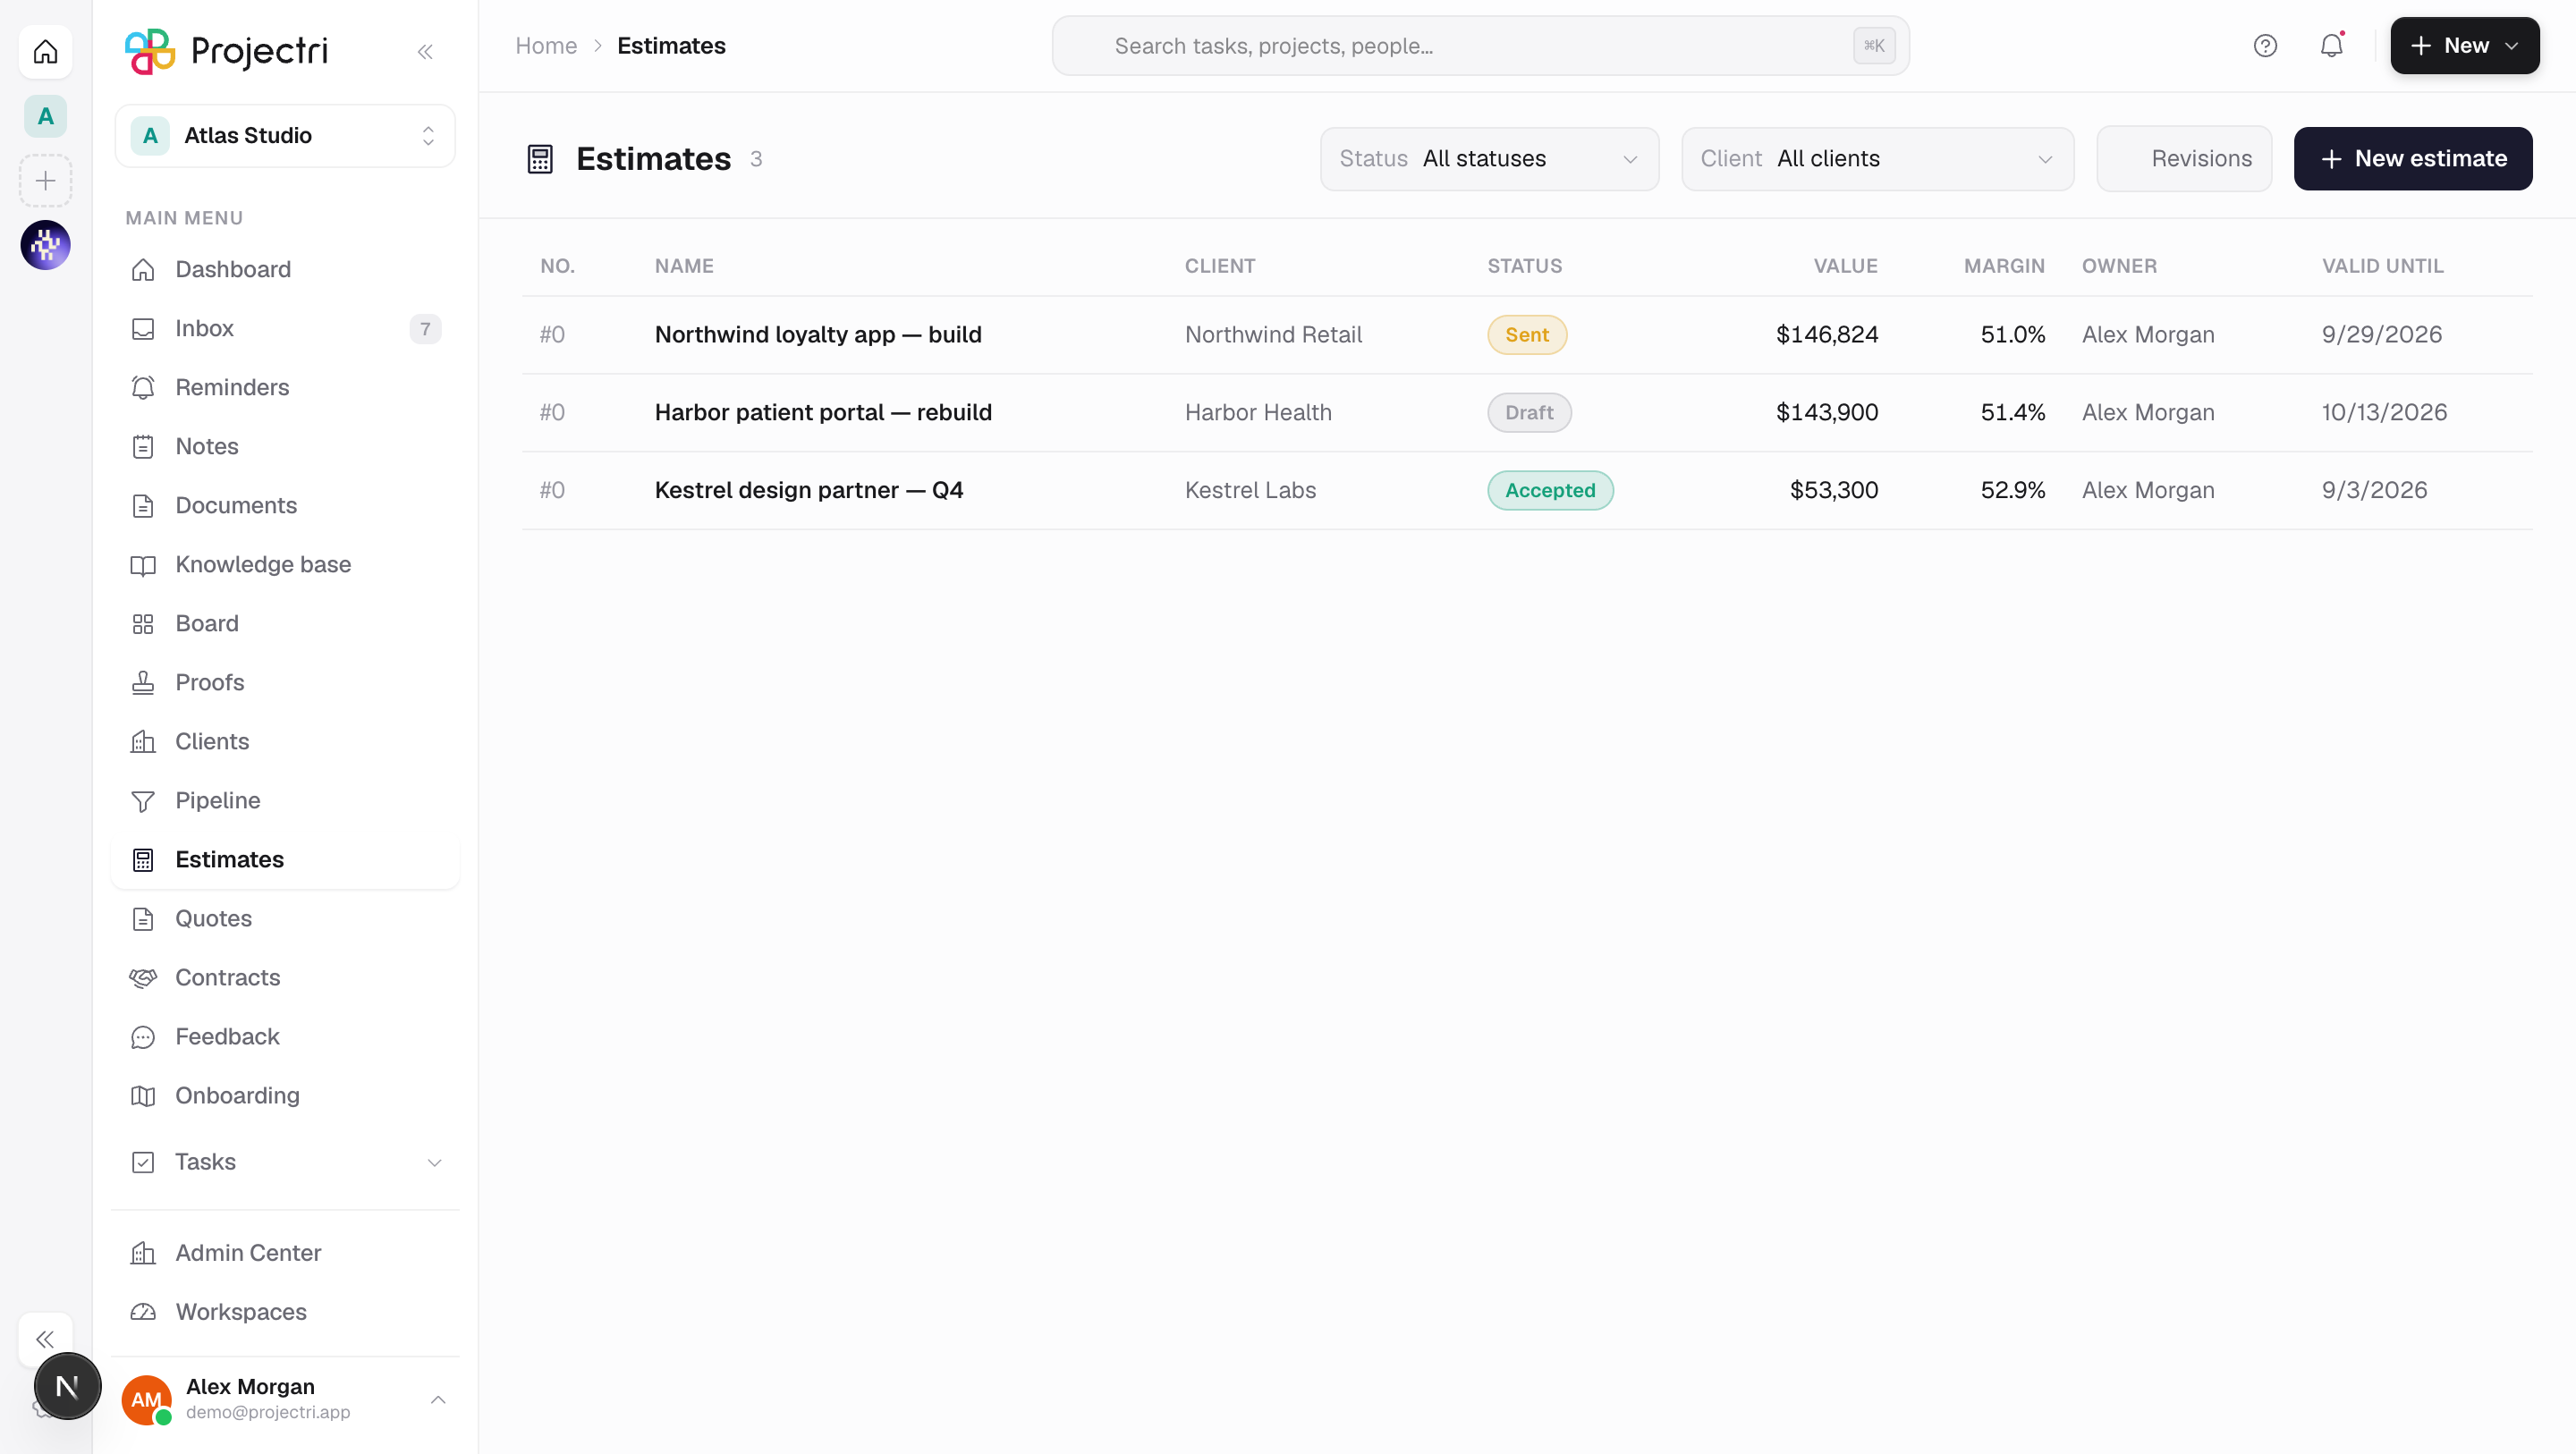Click the Notes notepad icon
The width and height of the screenshot is (2576, 1454).
143,447
